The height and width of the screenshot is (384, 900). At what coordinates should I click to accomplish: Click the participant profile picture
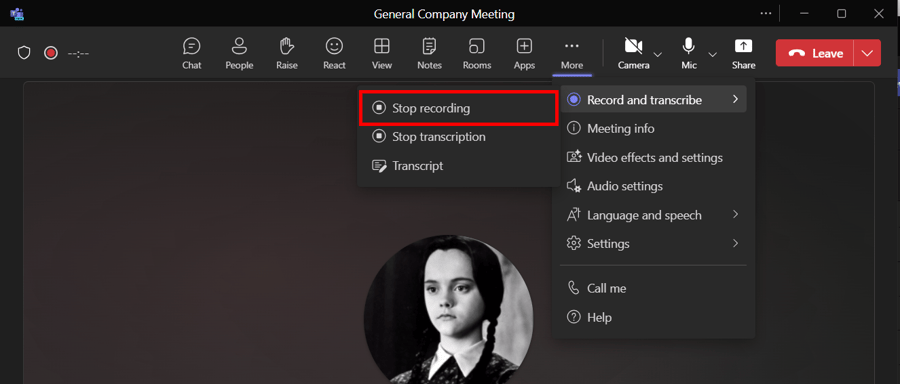click(x=448, y=309)
